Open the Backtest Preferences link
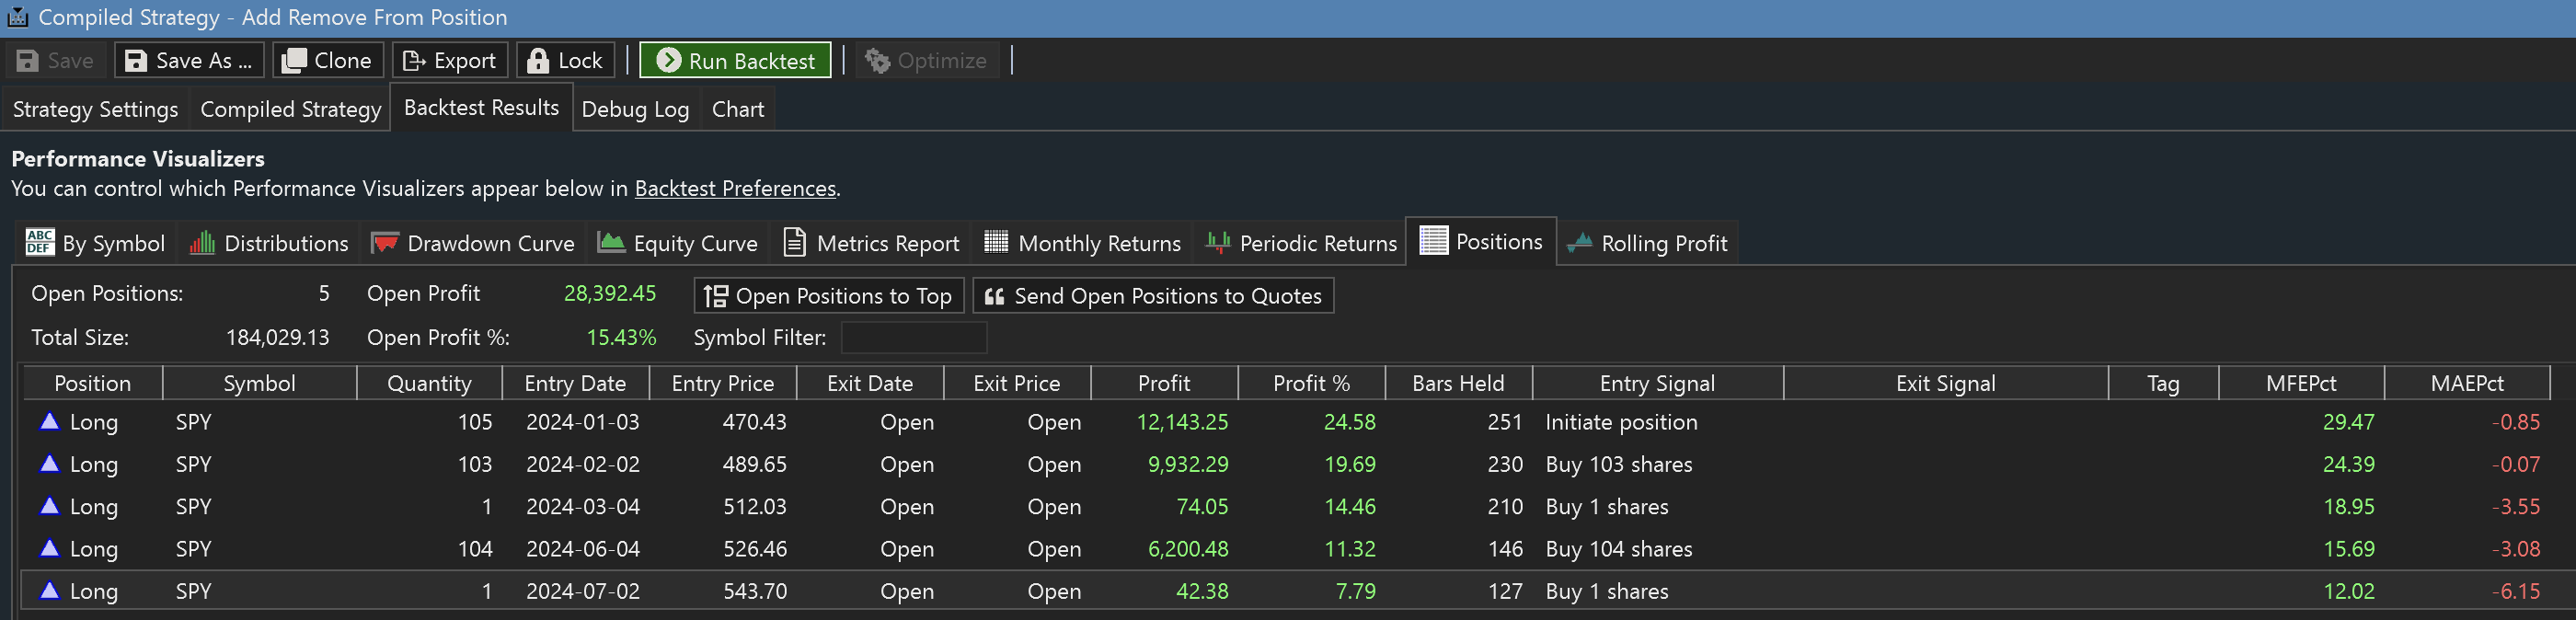The image size is (2576, 620). pos(735,188)
